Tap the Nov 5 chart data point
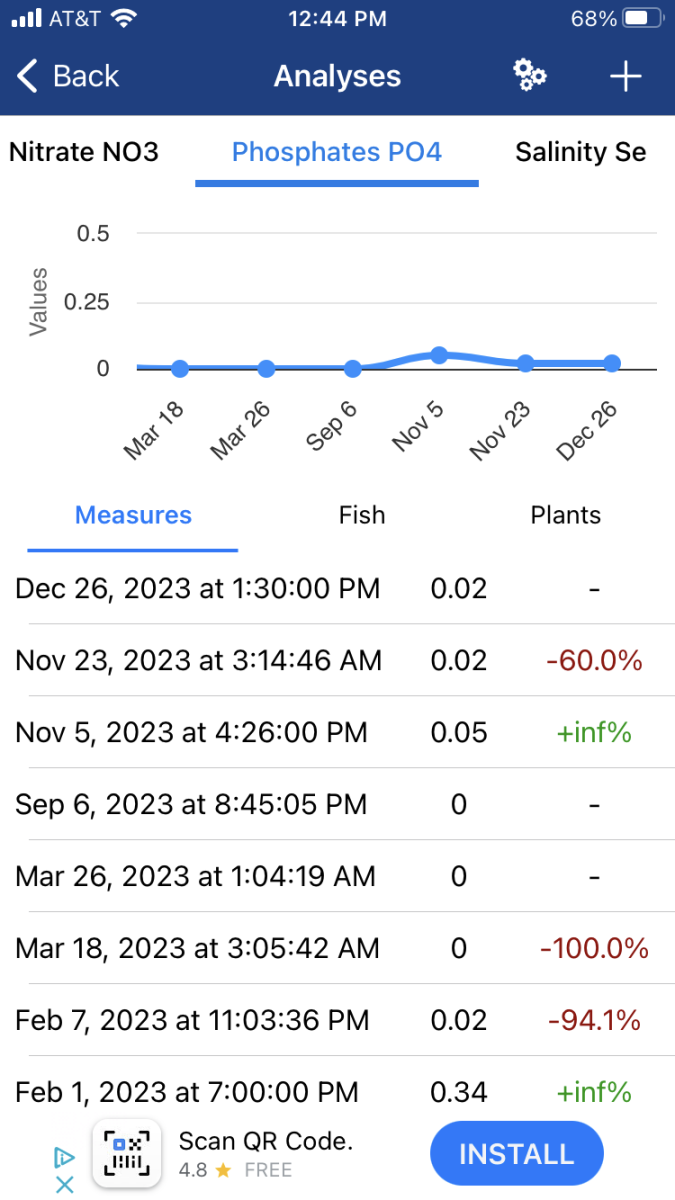 pyautogui.click(x=438, y=355)
